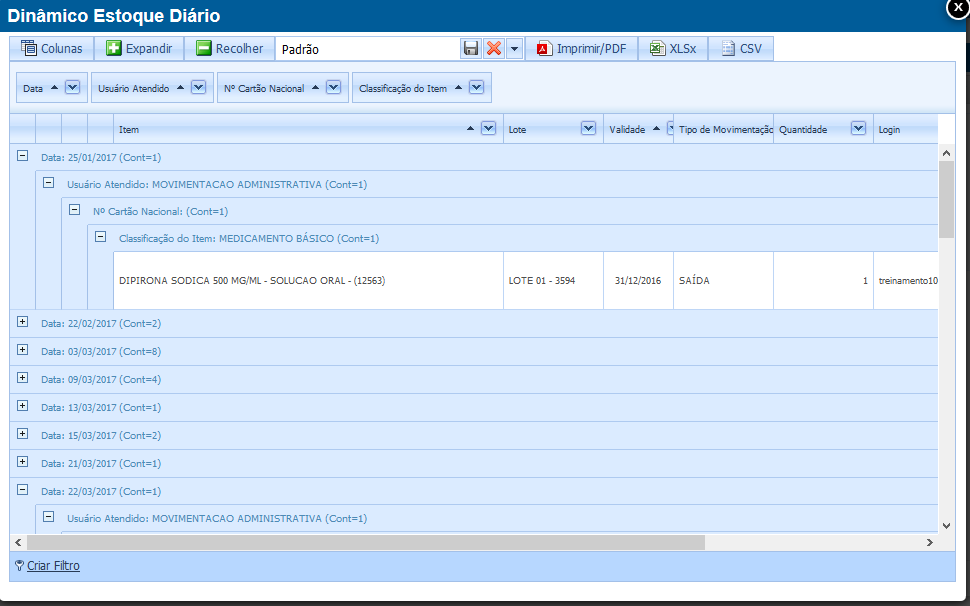Click the vertical scrollbar down arrow
The height and width of the screenshot is (606, 970).
(x=946, y=526)
